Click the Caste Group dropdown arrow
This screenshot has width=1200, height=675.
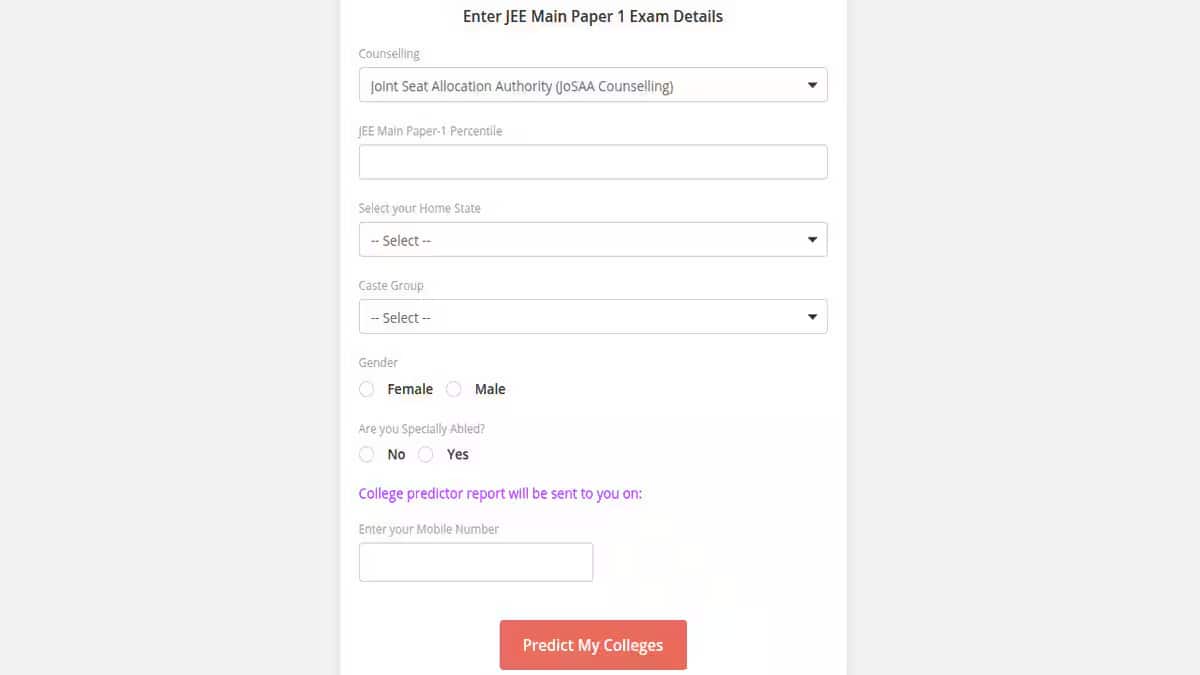(x=812, y=317)
